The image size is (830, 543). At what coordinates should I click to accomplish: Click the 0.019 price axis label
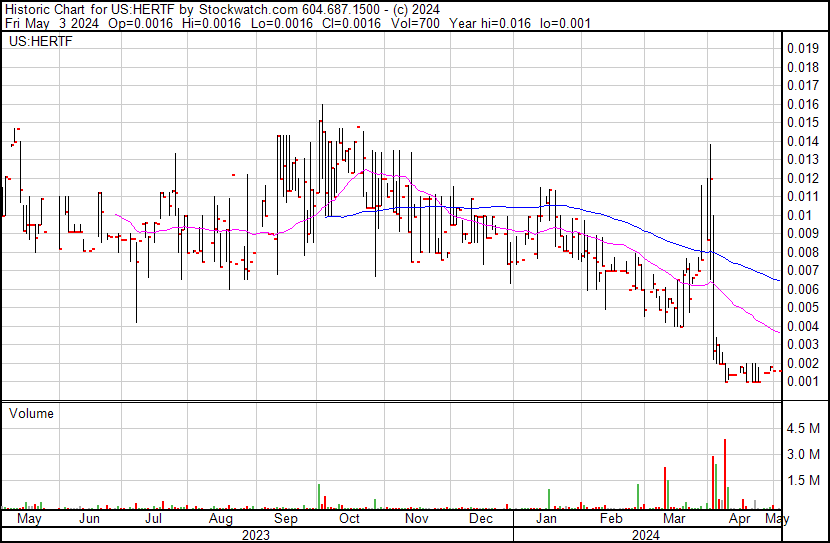pyautogui.click(x=803, y=49)
